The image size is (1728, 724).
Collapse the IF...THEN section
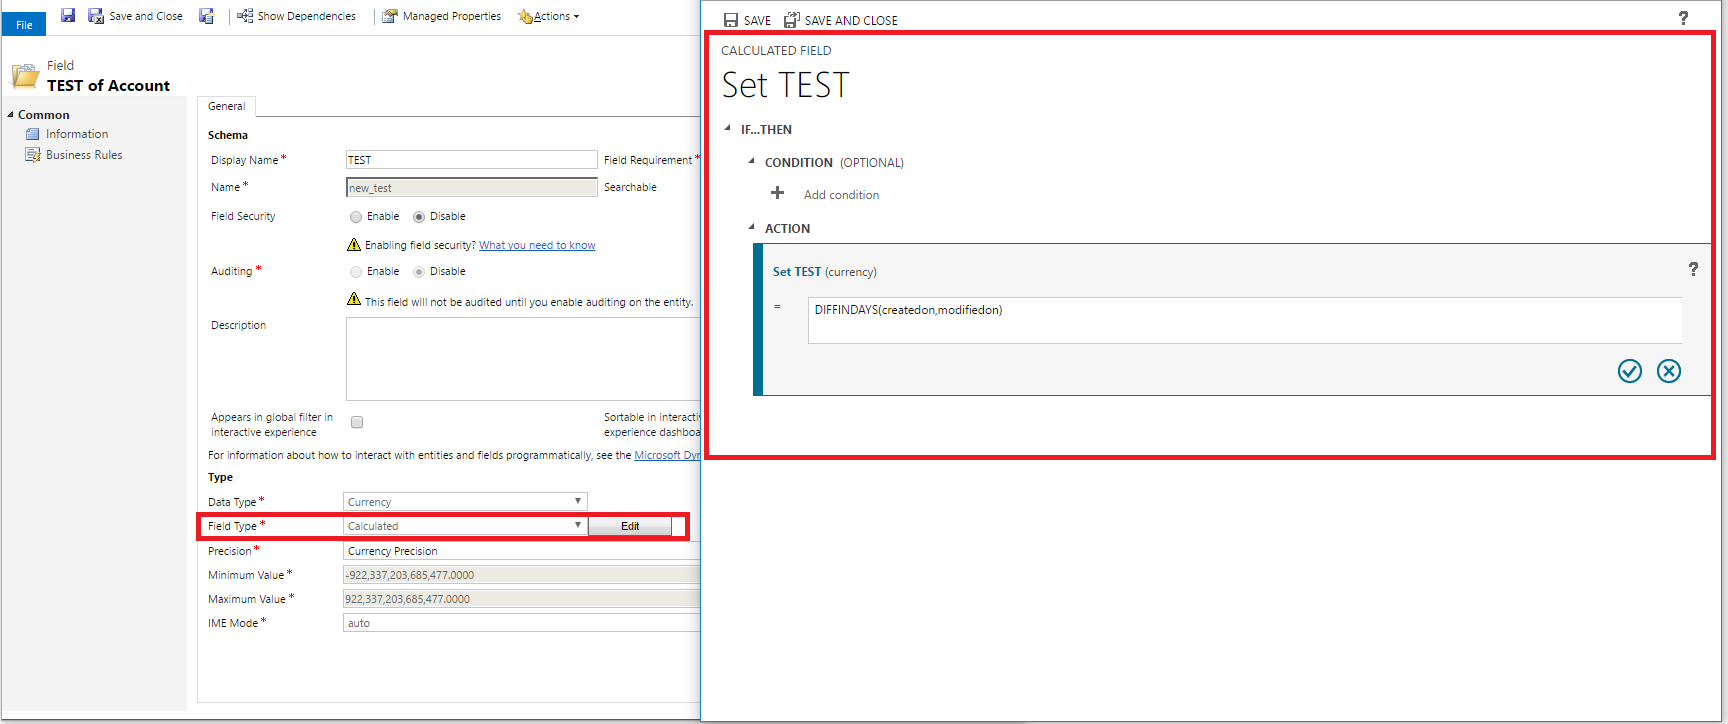pos(728,129)
